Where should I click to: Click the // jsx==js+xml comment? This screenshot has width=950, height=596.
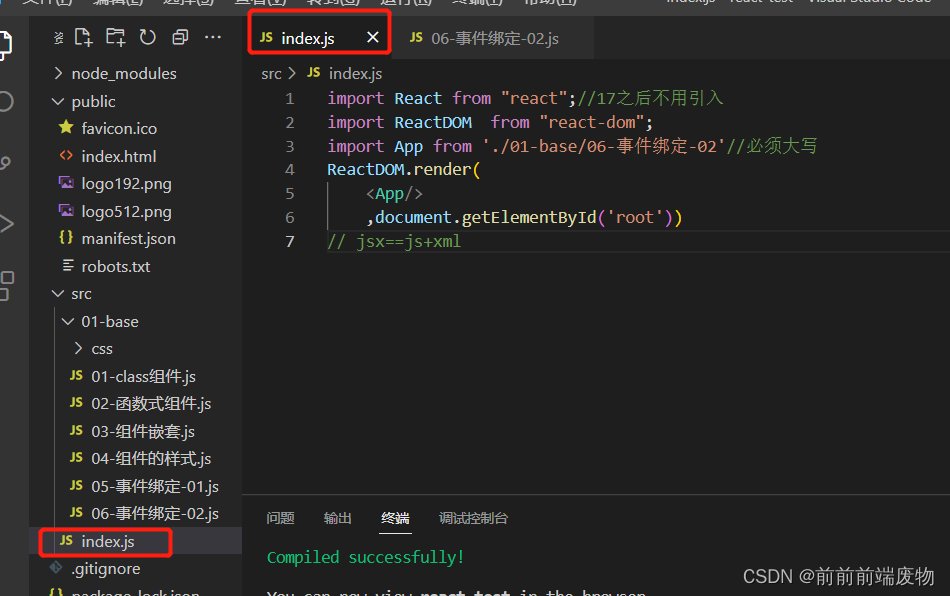pyautogui.click(x=394, y=242)
